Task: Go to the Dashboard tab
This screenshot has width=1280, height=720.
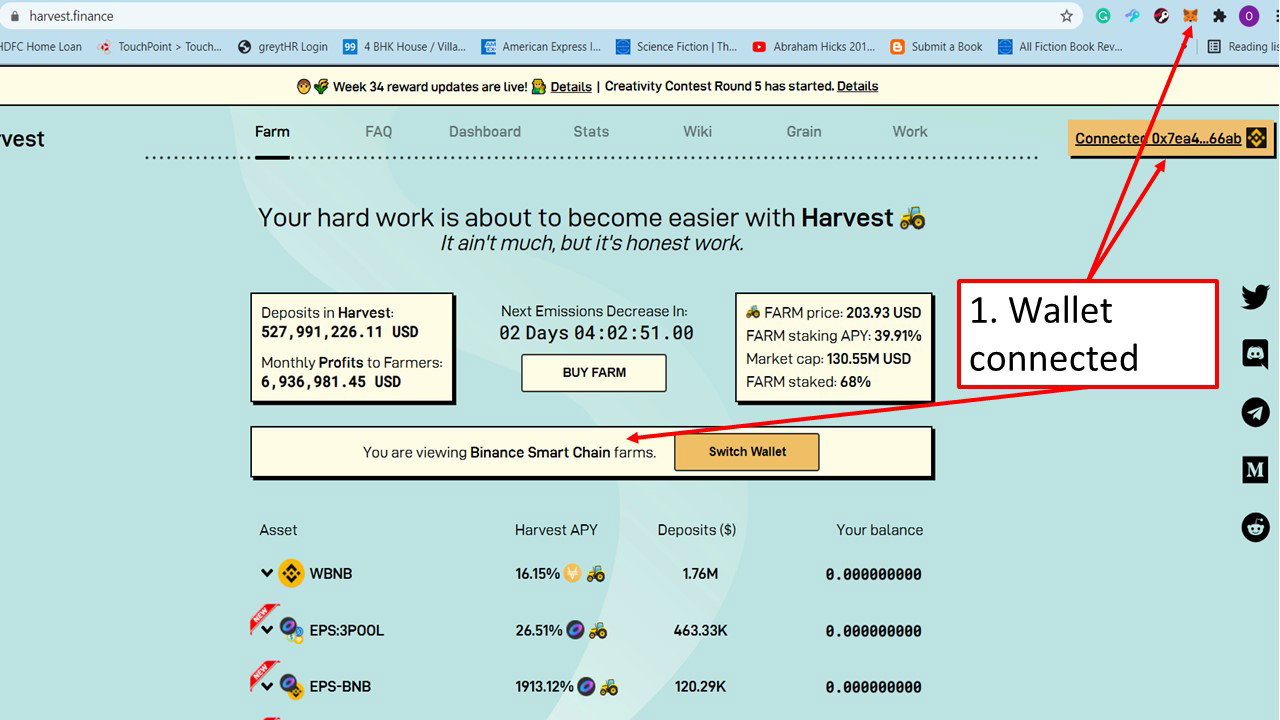Action: [x=485, y=132]
